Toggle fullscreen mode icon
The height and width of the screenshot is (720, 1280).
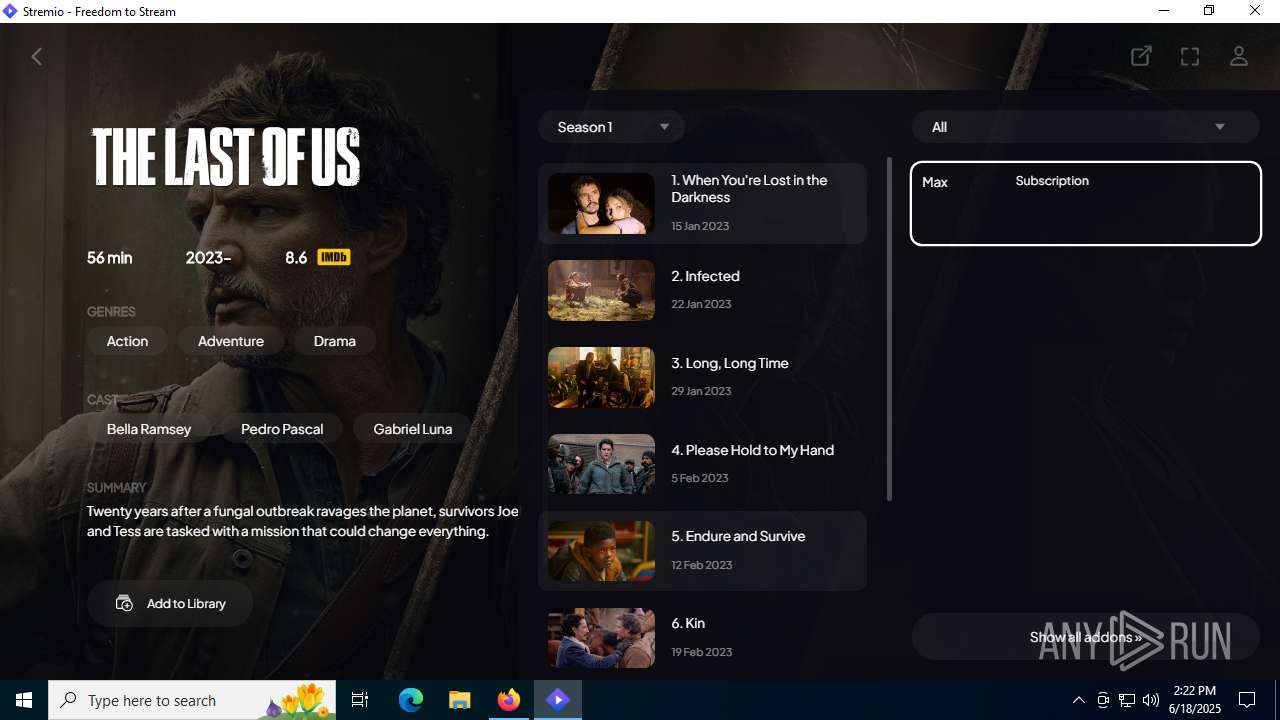(x=1190, y=57)
